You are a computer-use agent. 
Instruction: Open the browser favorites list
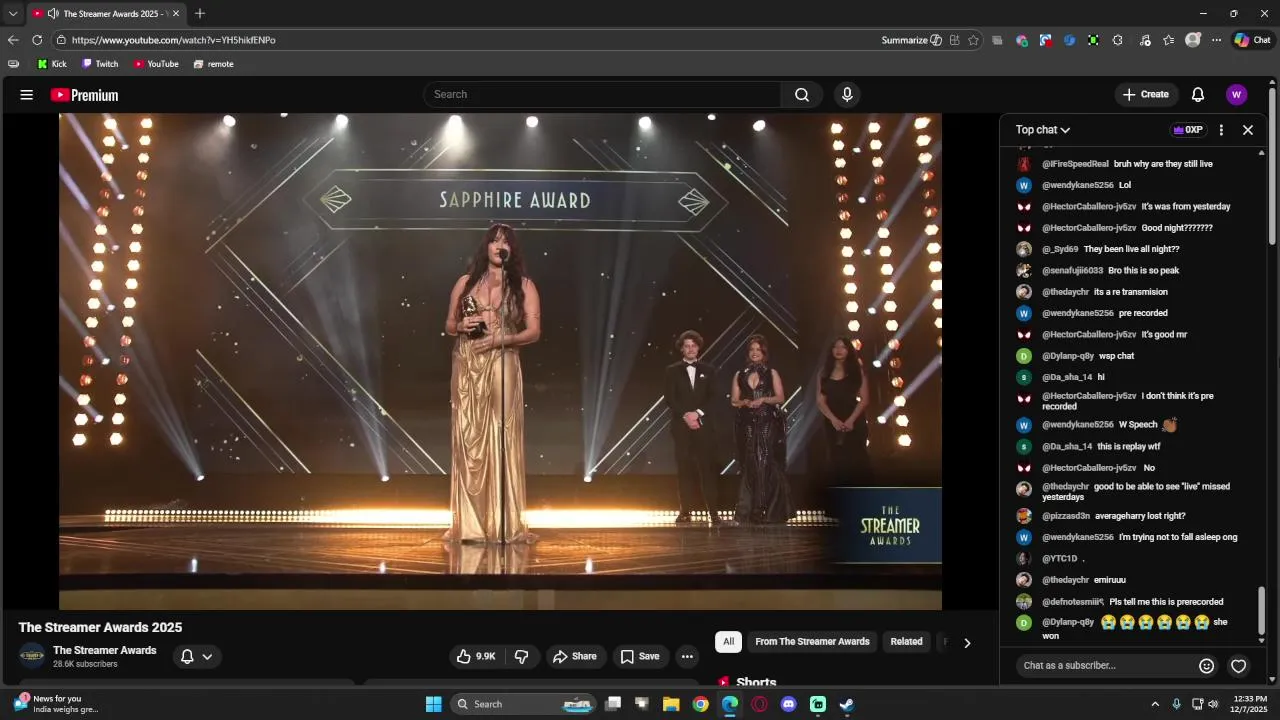[1168, 40]
